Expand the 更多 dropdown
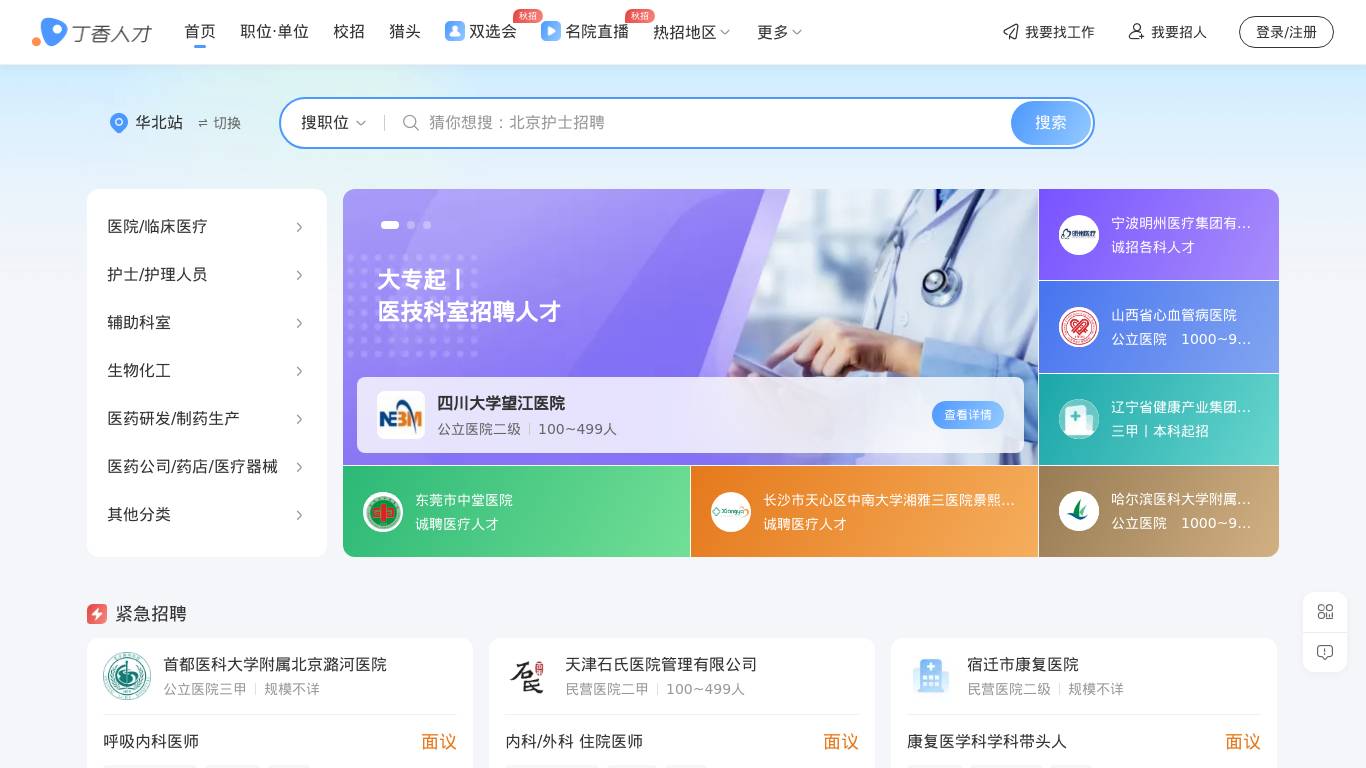1366x768 pixels. pos(799,32)
